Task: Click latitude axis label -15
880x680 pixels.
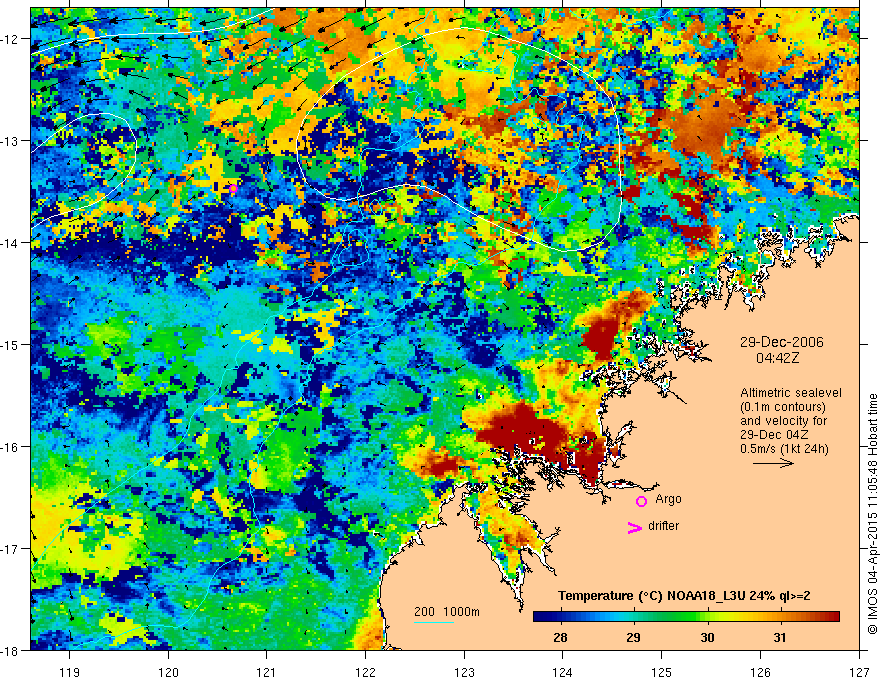Action: 11,344
